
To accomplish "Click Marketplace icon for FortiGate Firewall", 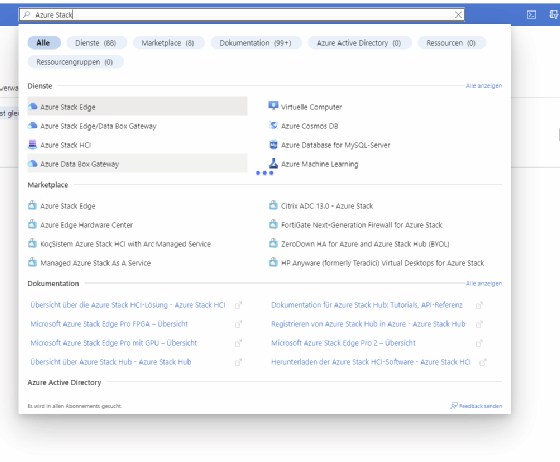I will (273, 224).
